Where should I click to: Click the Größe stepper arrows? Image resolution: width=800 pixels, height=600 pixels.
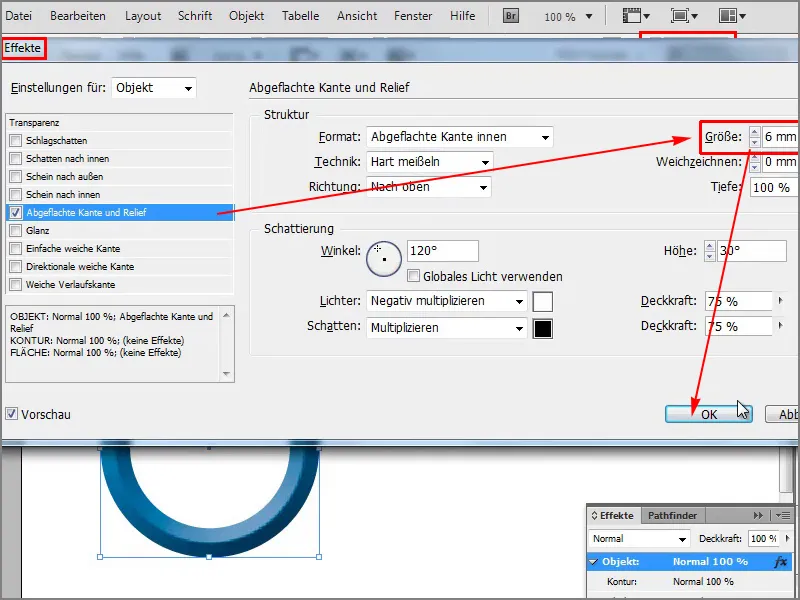pos(755,137)
